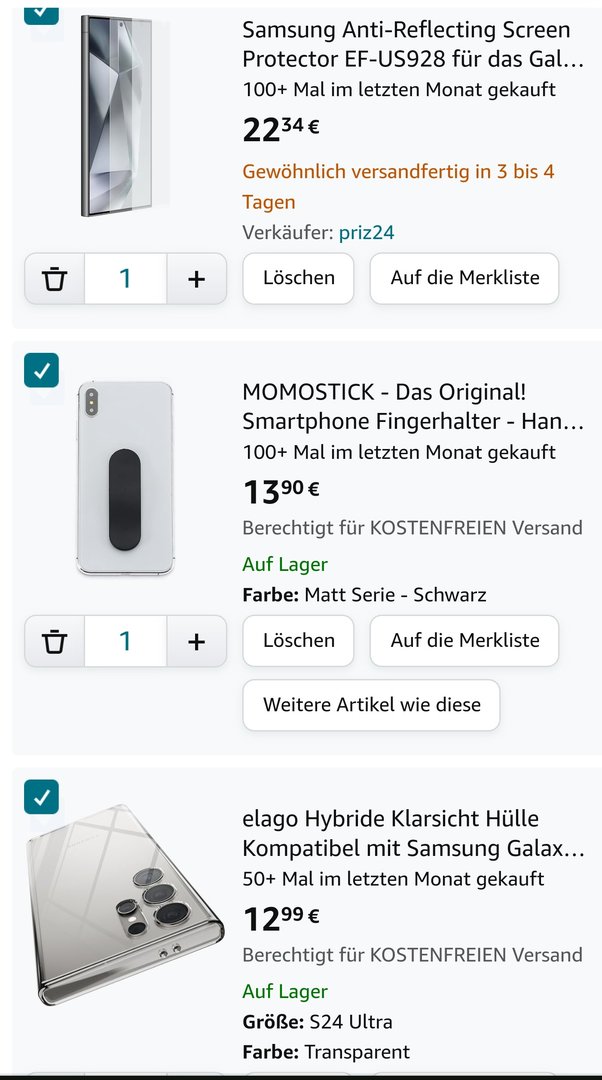Viewport: 602px width, 1080px height.
Task: Click Weitere Artikel wie diese button
Action: point(371,705)
